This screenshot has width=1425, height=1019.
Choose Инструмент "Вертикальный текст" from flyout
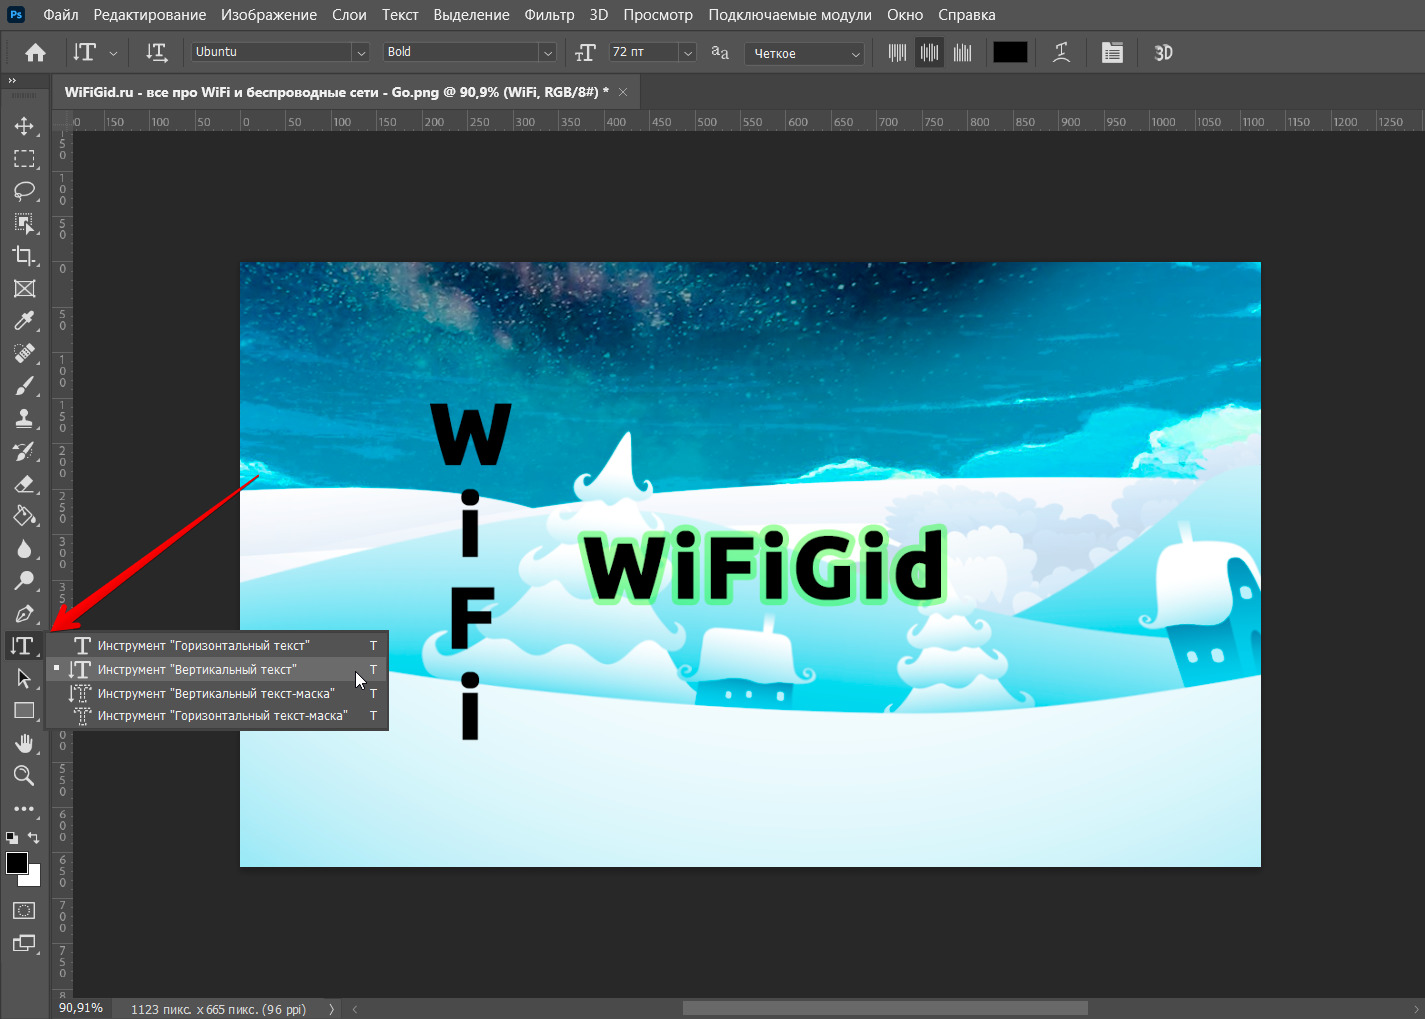(x=217, y=670)
